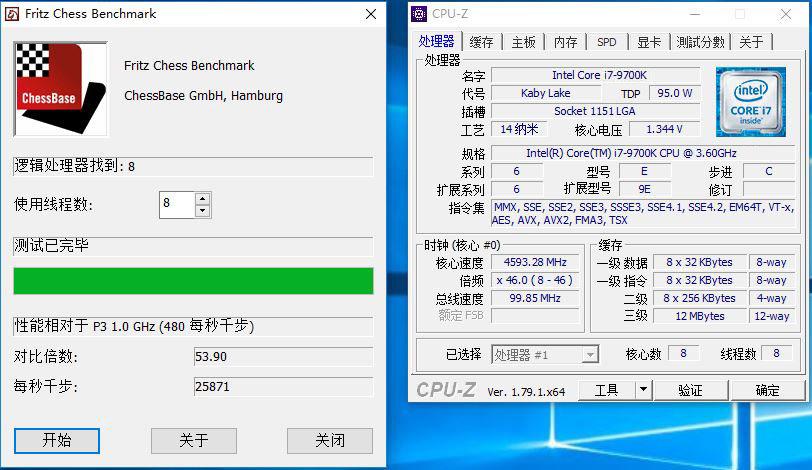Click the 验证 button
The image size is (812, 470).
pos(691,390)
